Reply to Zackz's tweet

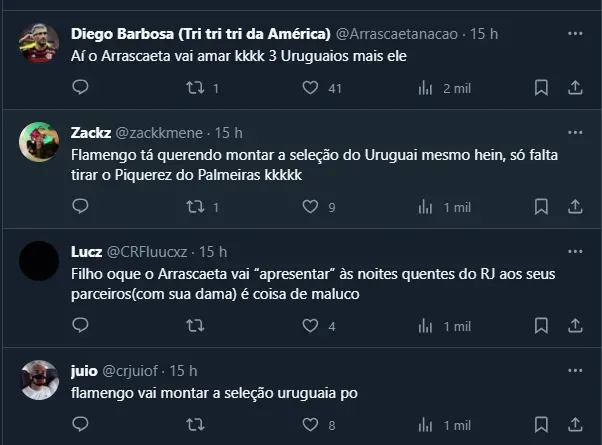click(x=81, y=207)
